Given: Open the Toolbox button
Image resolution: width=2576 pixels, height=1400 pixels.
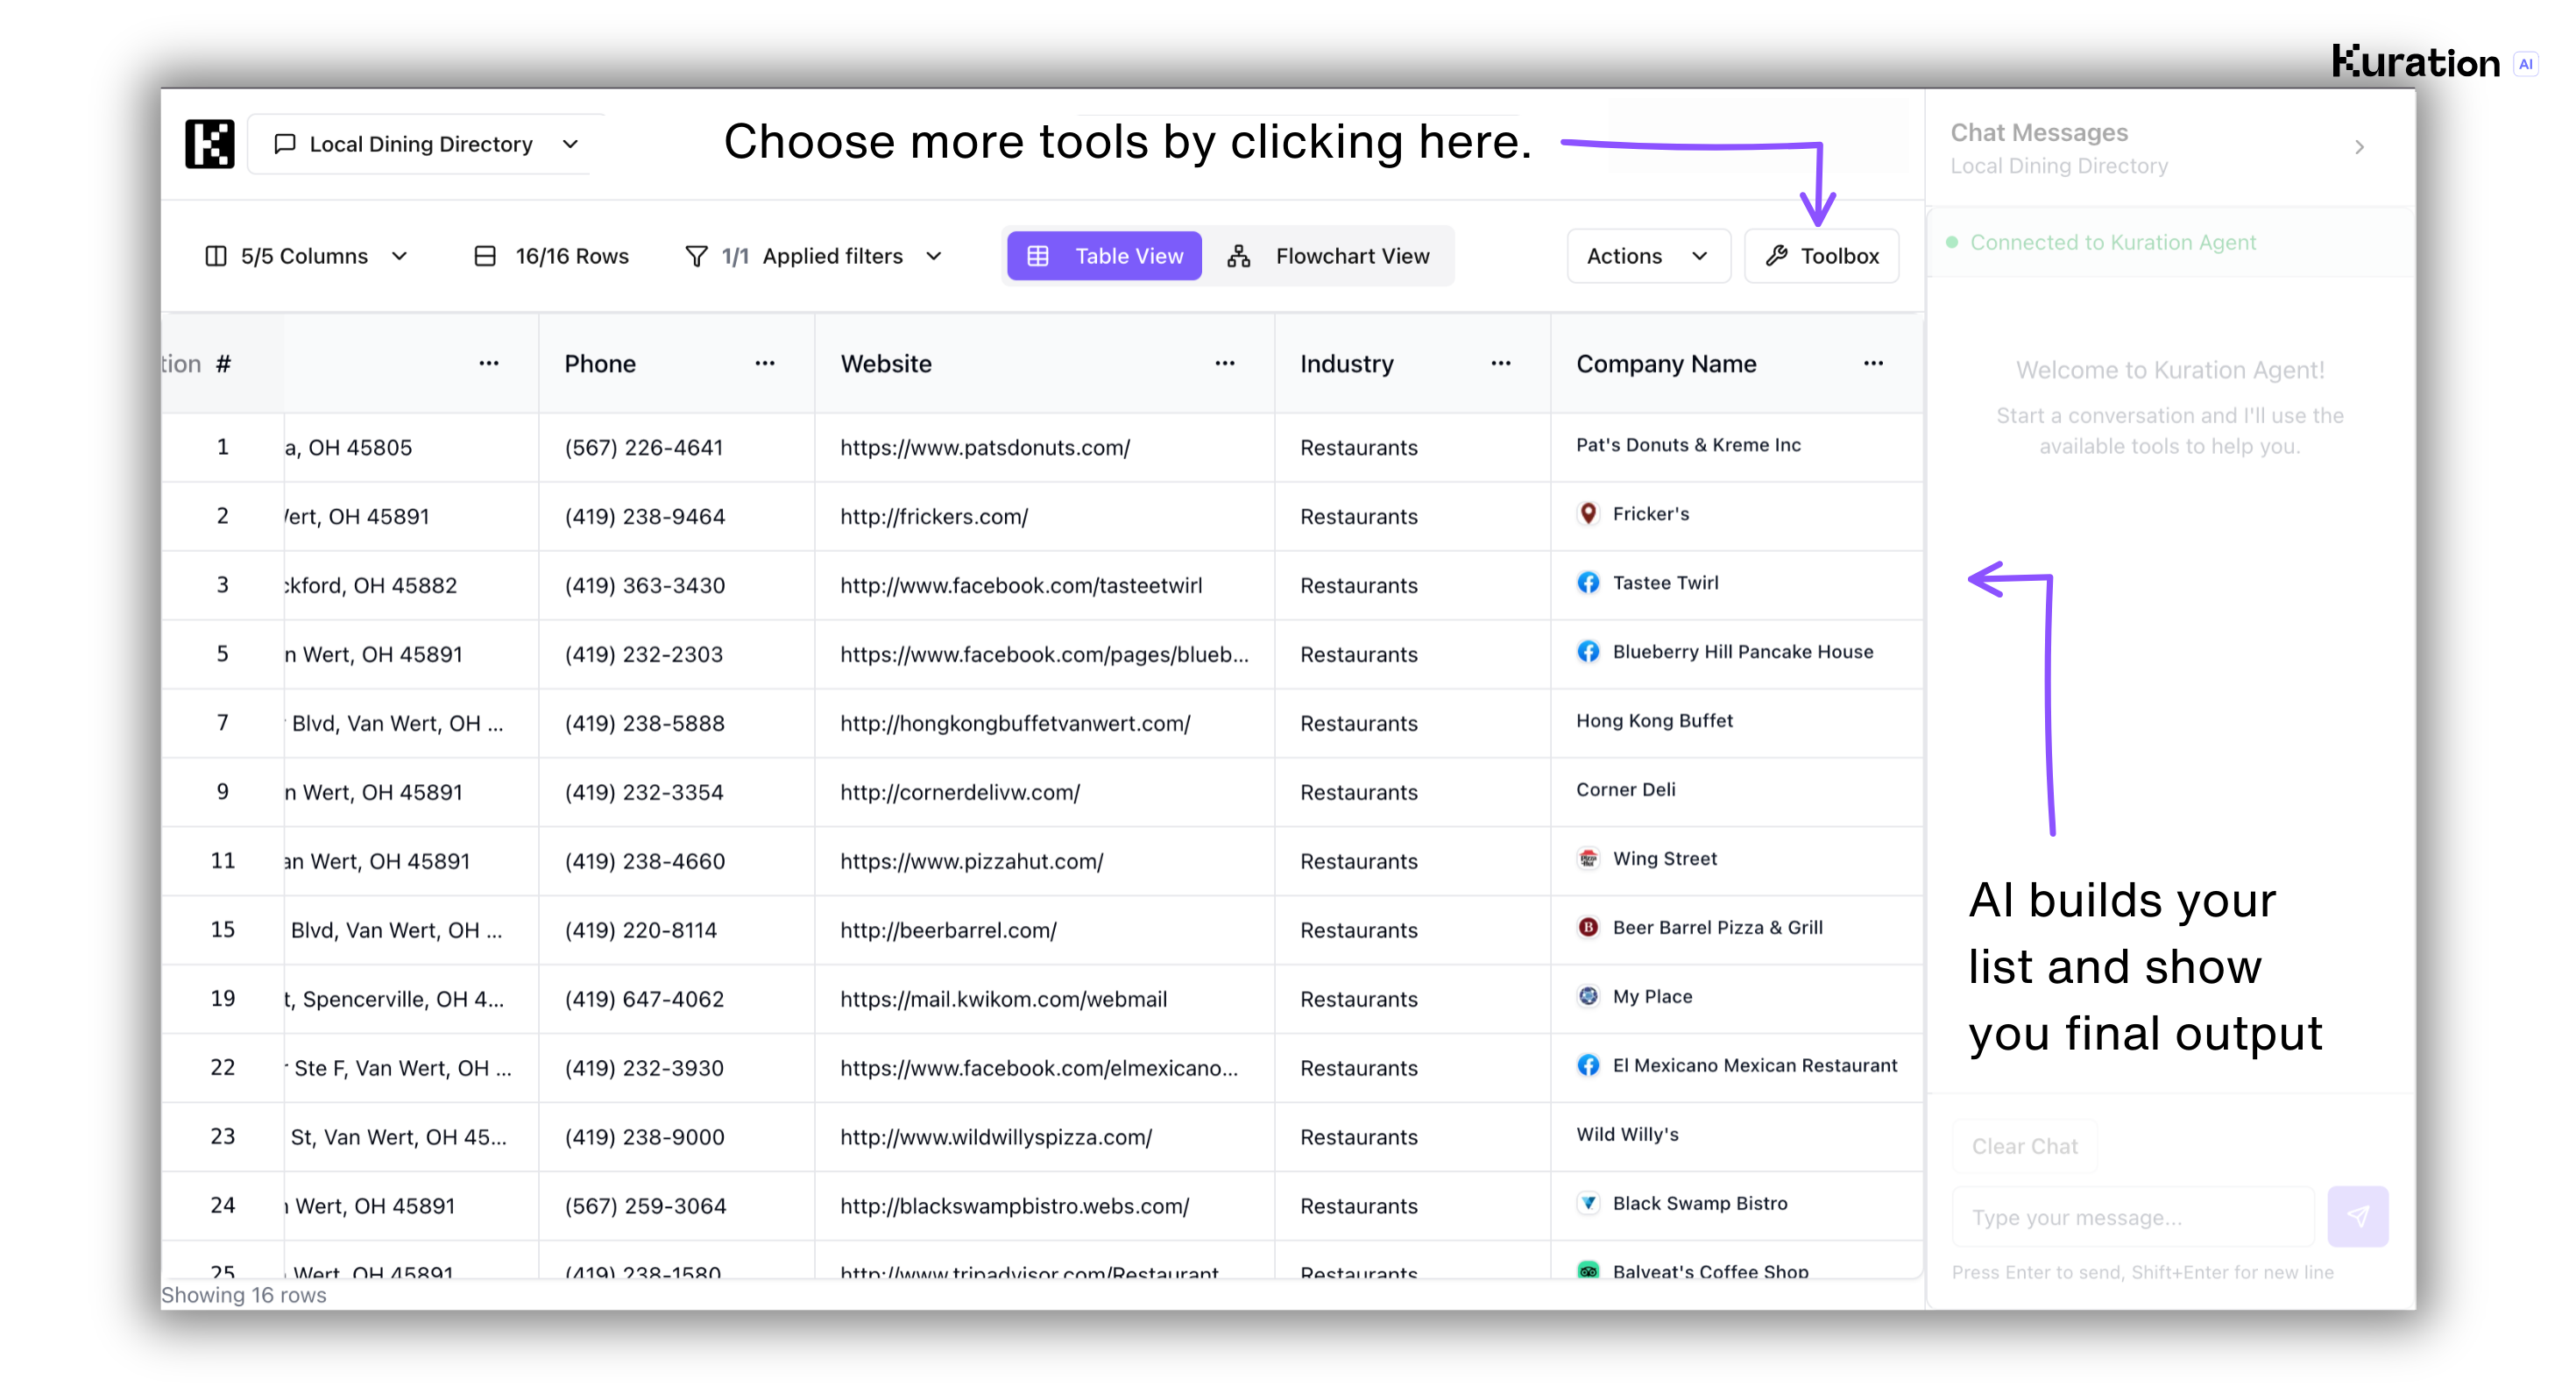Looking at the screenshot, I should [x=1821, y=256].
